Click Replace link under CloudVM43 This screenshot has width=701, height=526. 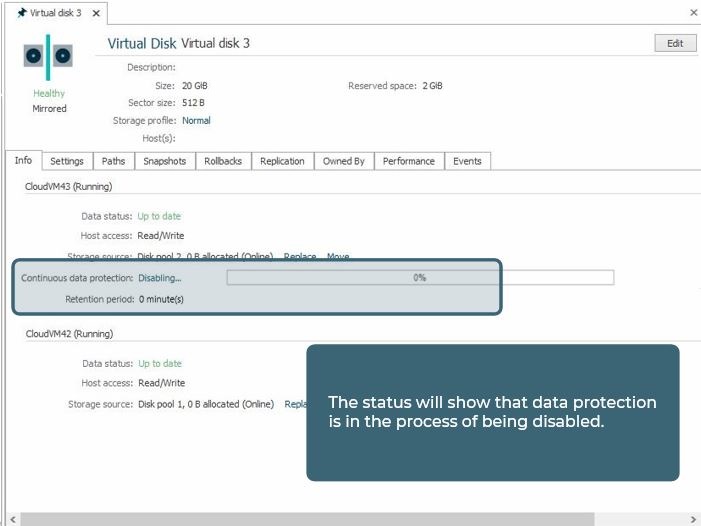click(x=300, y=257)
